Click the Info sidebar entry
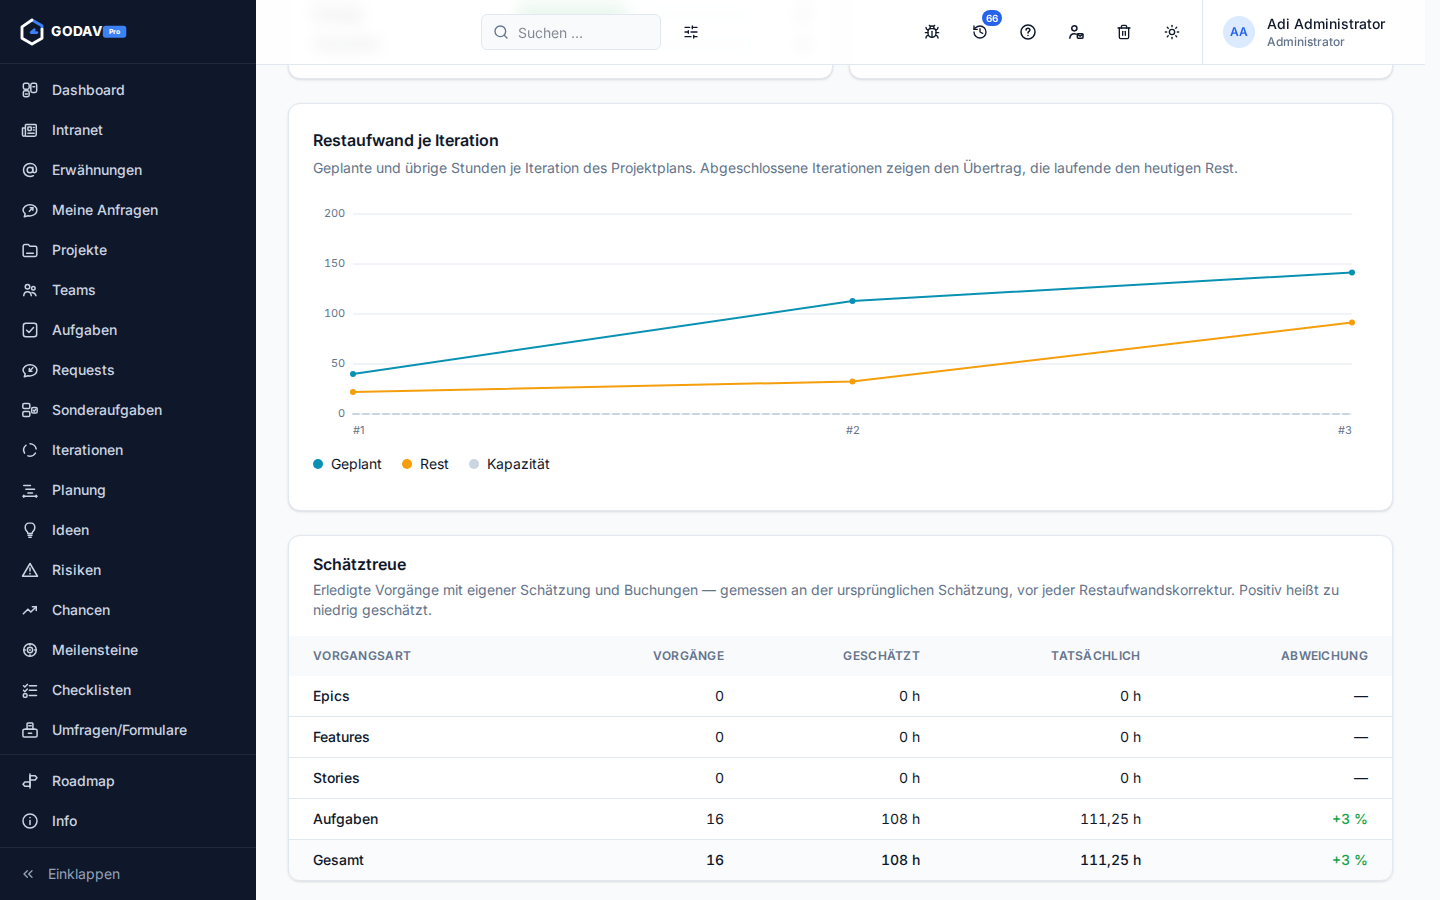The height and width of the screenshot is (900, 1440). [x=128, y=821]
